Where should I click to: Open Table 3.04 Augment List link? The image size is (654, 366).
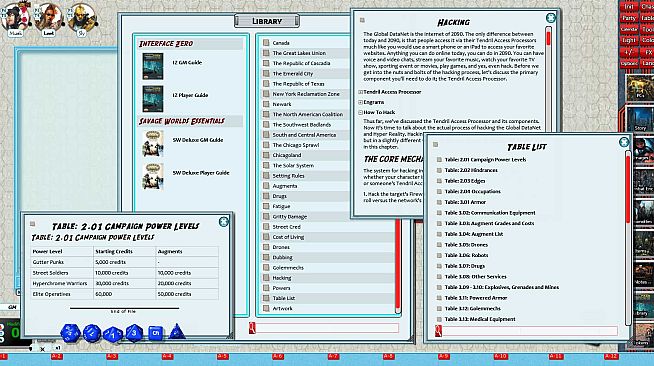coord(474,234)
